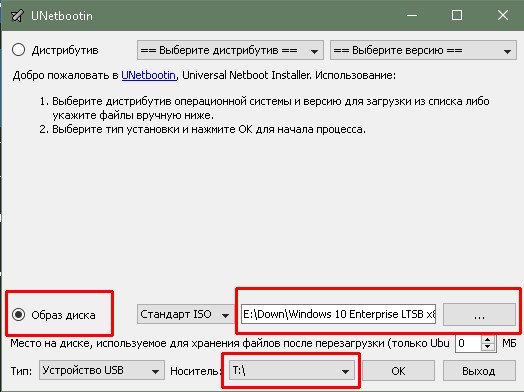Image resolution: width=524 pixels, height=392 pixels.
Task: Close the UNetbootin window
Action: click(x=503, y=15)
